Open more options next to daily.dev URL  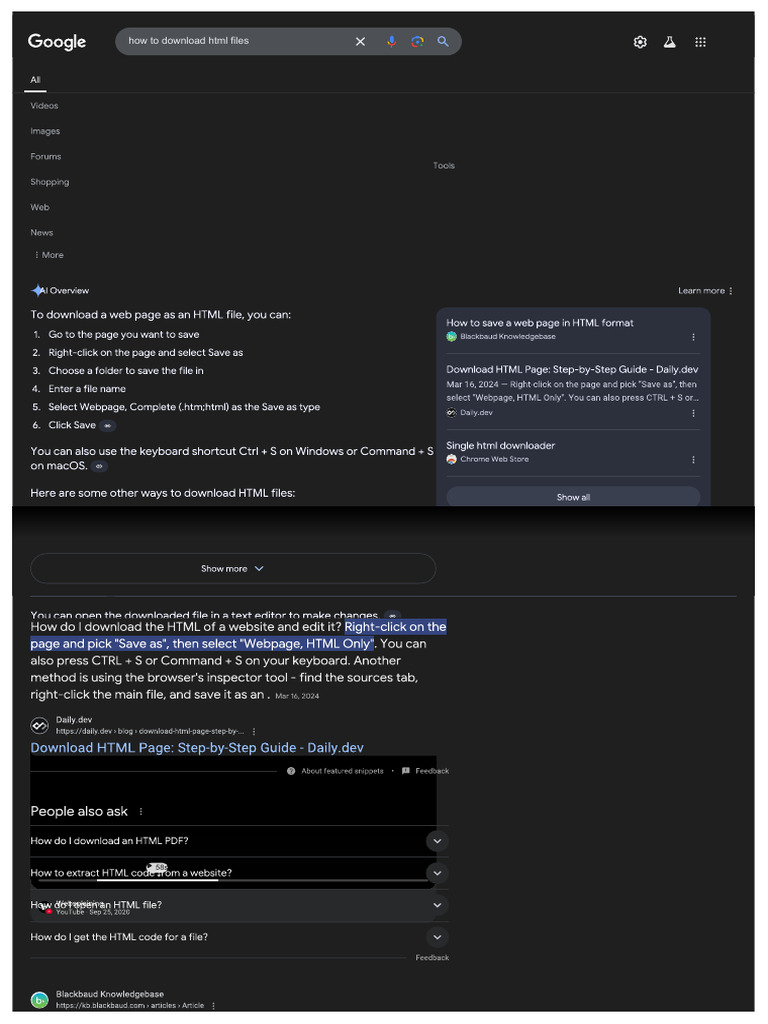coord(254,731)
